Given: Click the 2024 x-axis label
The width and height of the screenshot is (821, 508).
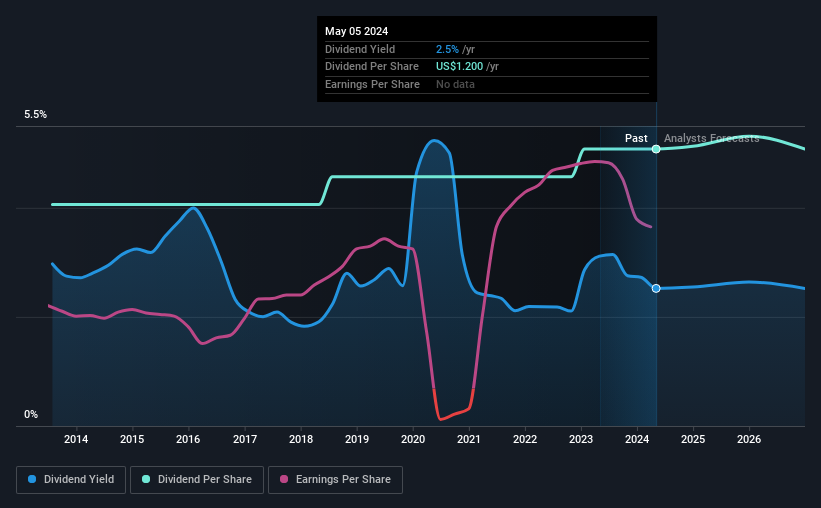Looking at the screenshot, I should tap(637, 439).
